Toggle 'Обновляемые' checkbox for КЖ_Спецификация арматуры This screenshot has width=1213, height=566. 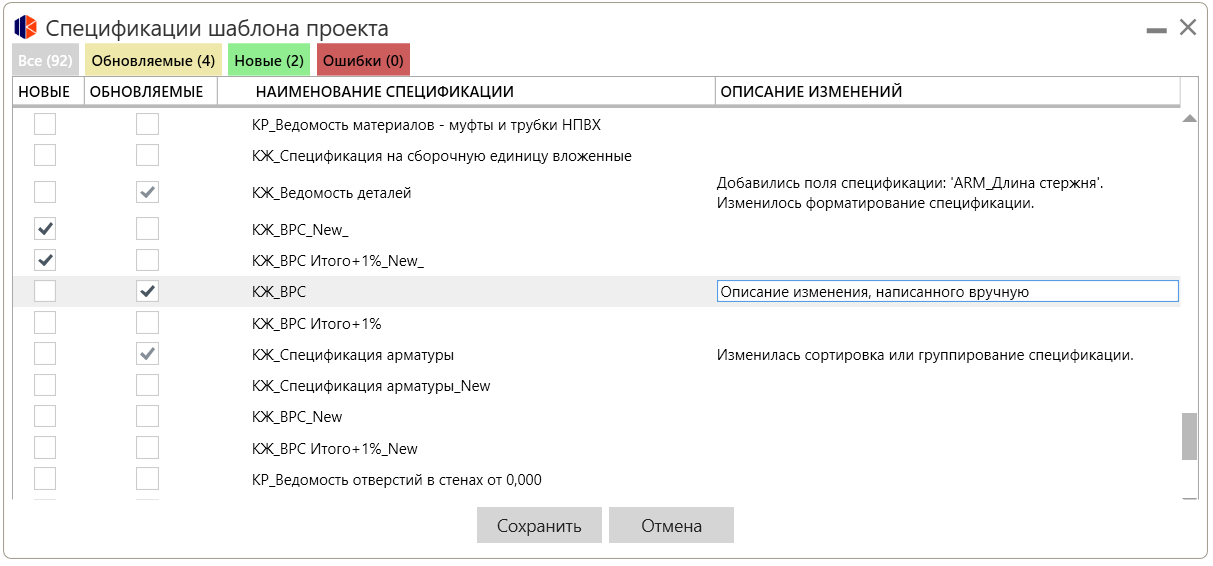pyautogui.click(x=147, y=354)
